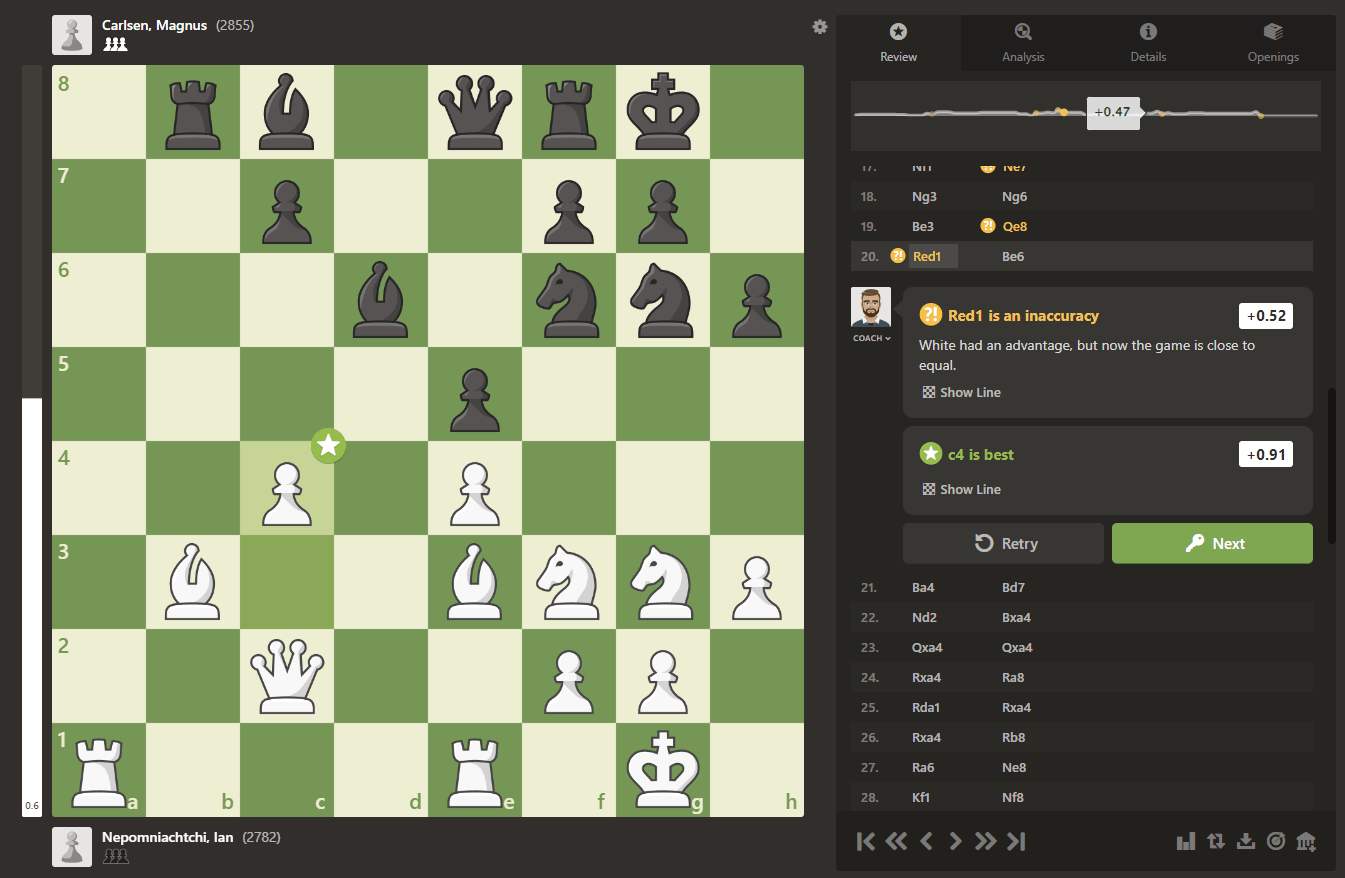Click the +0.47 marker on the evaluation graph

click(x=1113, y=115)
